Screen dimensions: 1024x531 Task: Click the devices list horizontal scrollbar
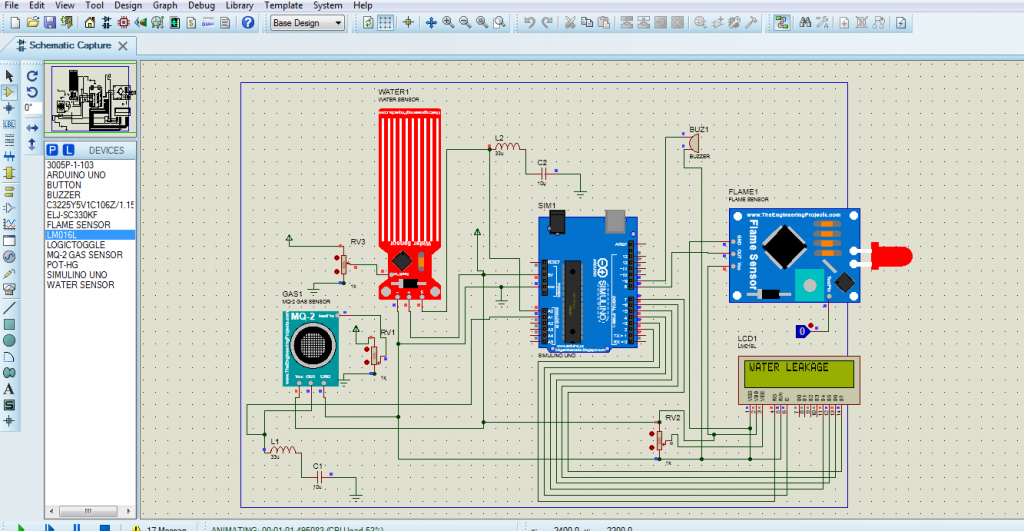point(90,511)
